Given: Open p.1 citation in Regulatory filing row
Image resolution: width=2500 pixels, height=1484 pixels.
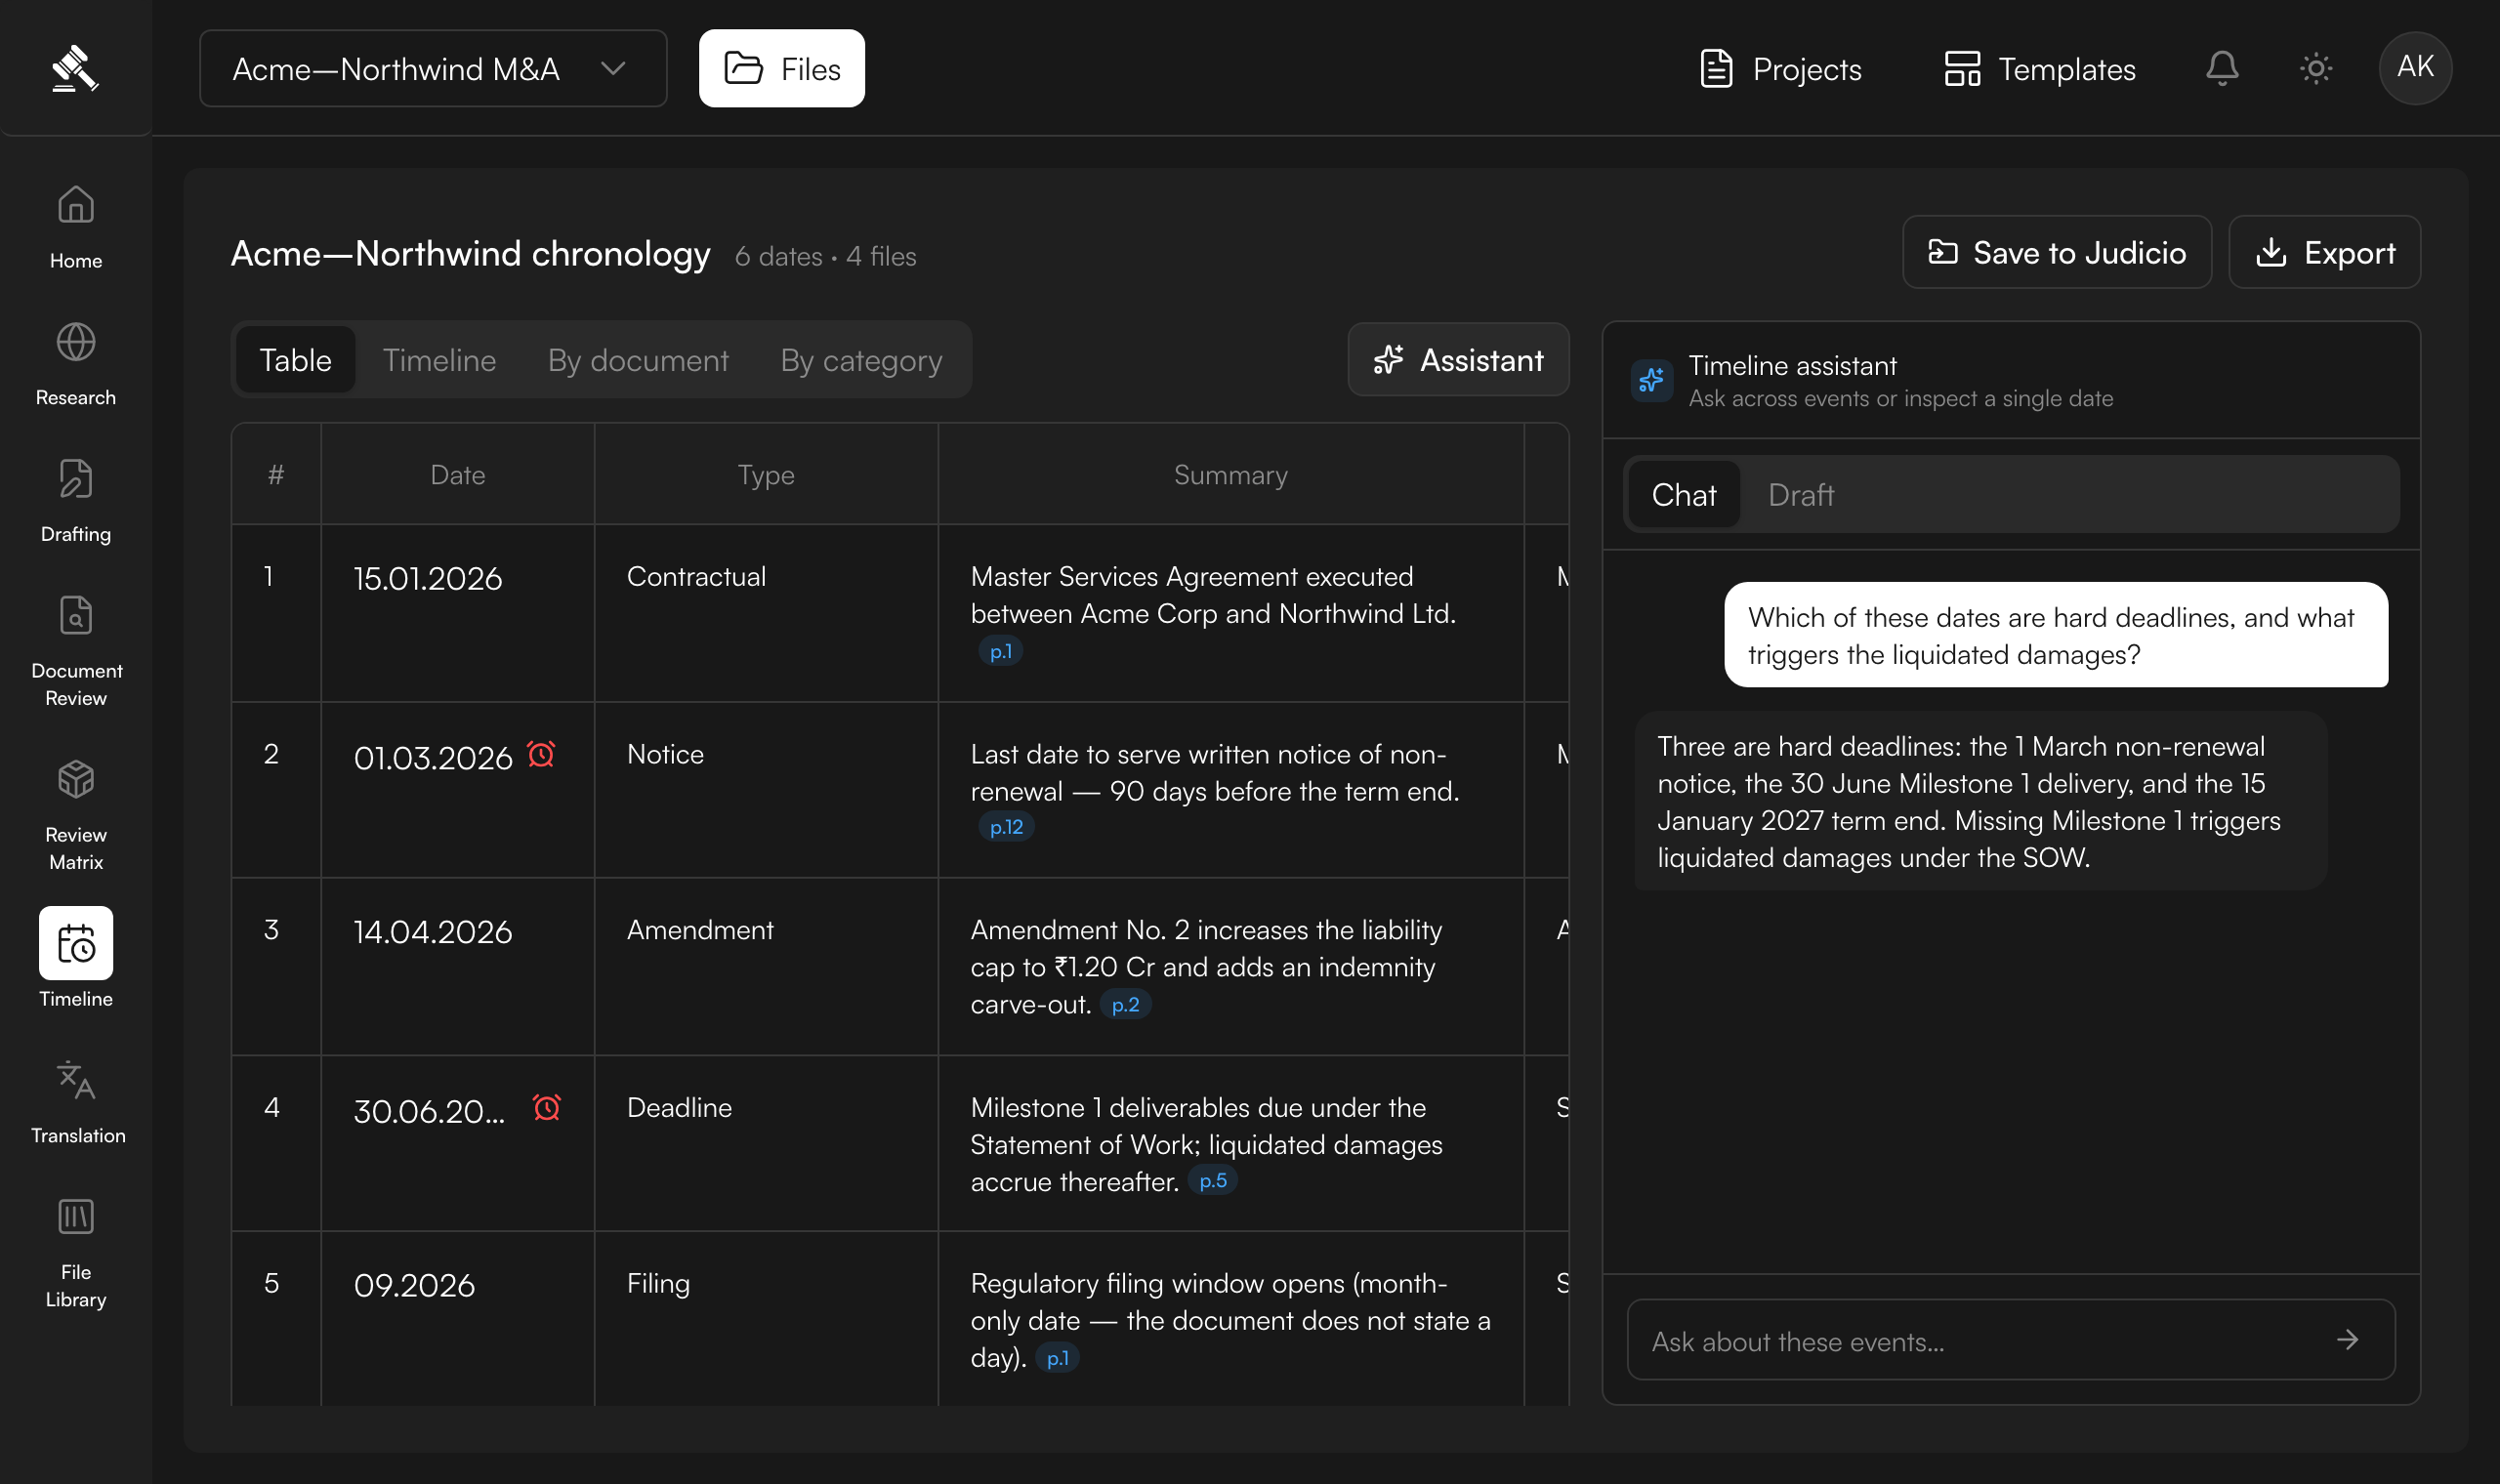Looking at the screenshot, I should (1058, 1357).
